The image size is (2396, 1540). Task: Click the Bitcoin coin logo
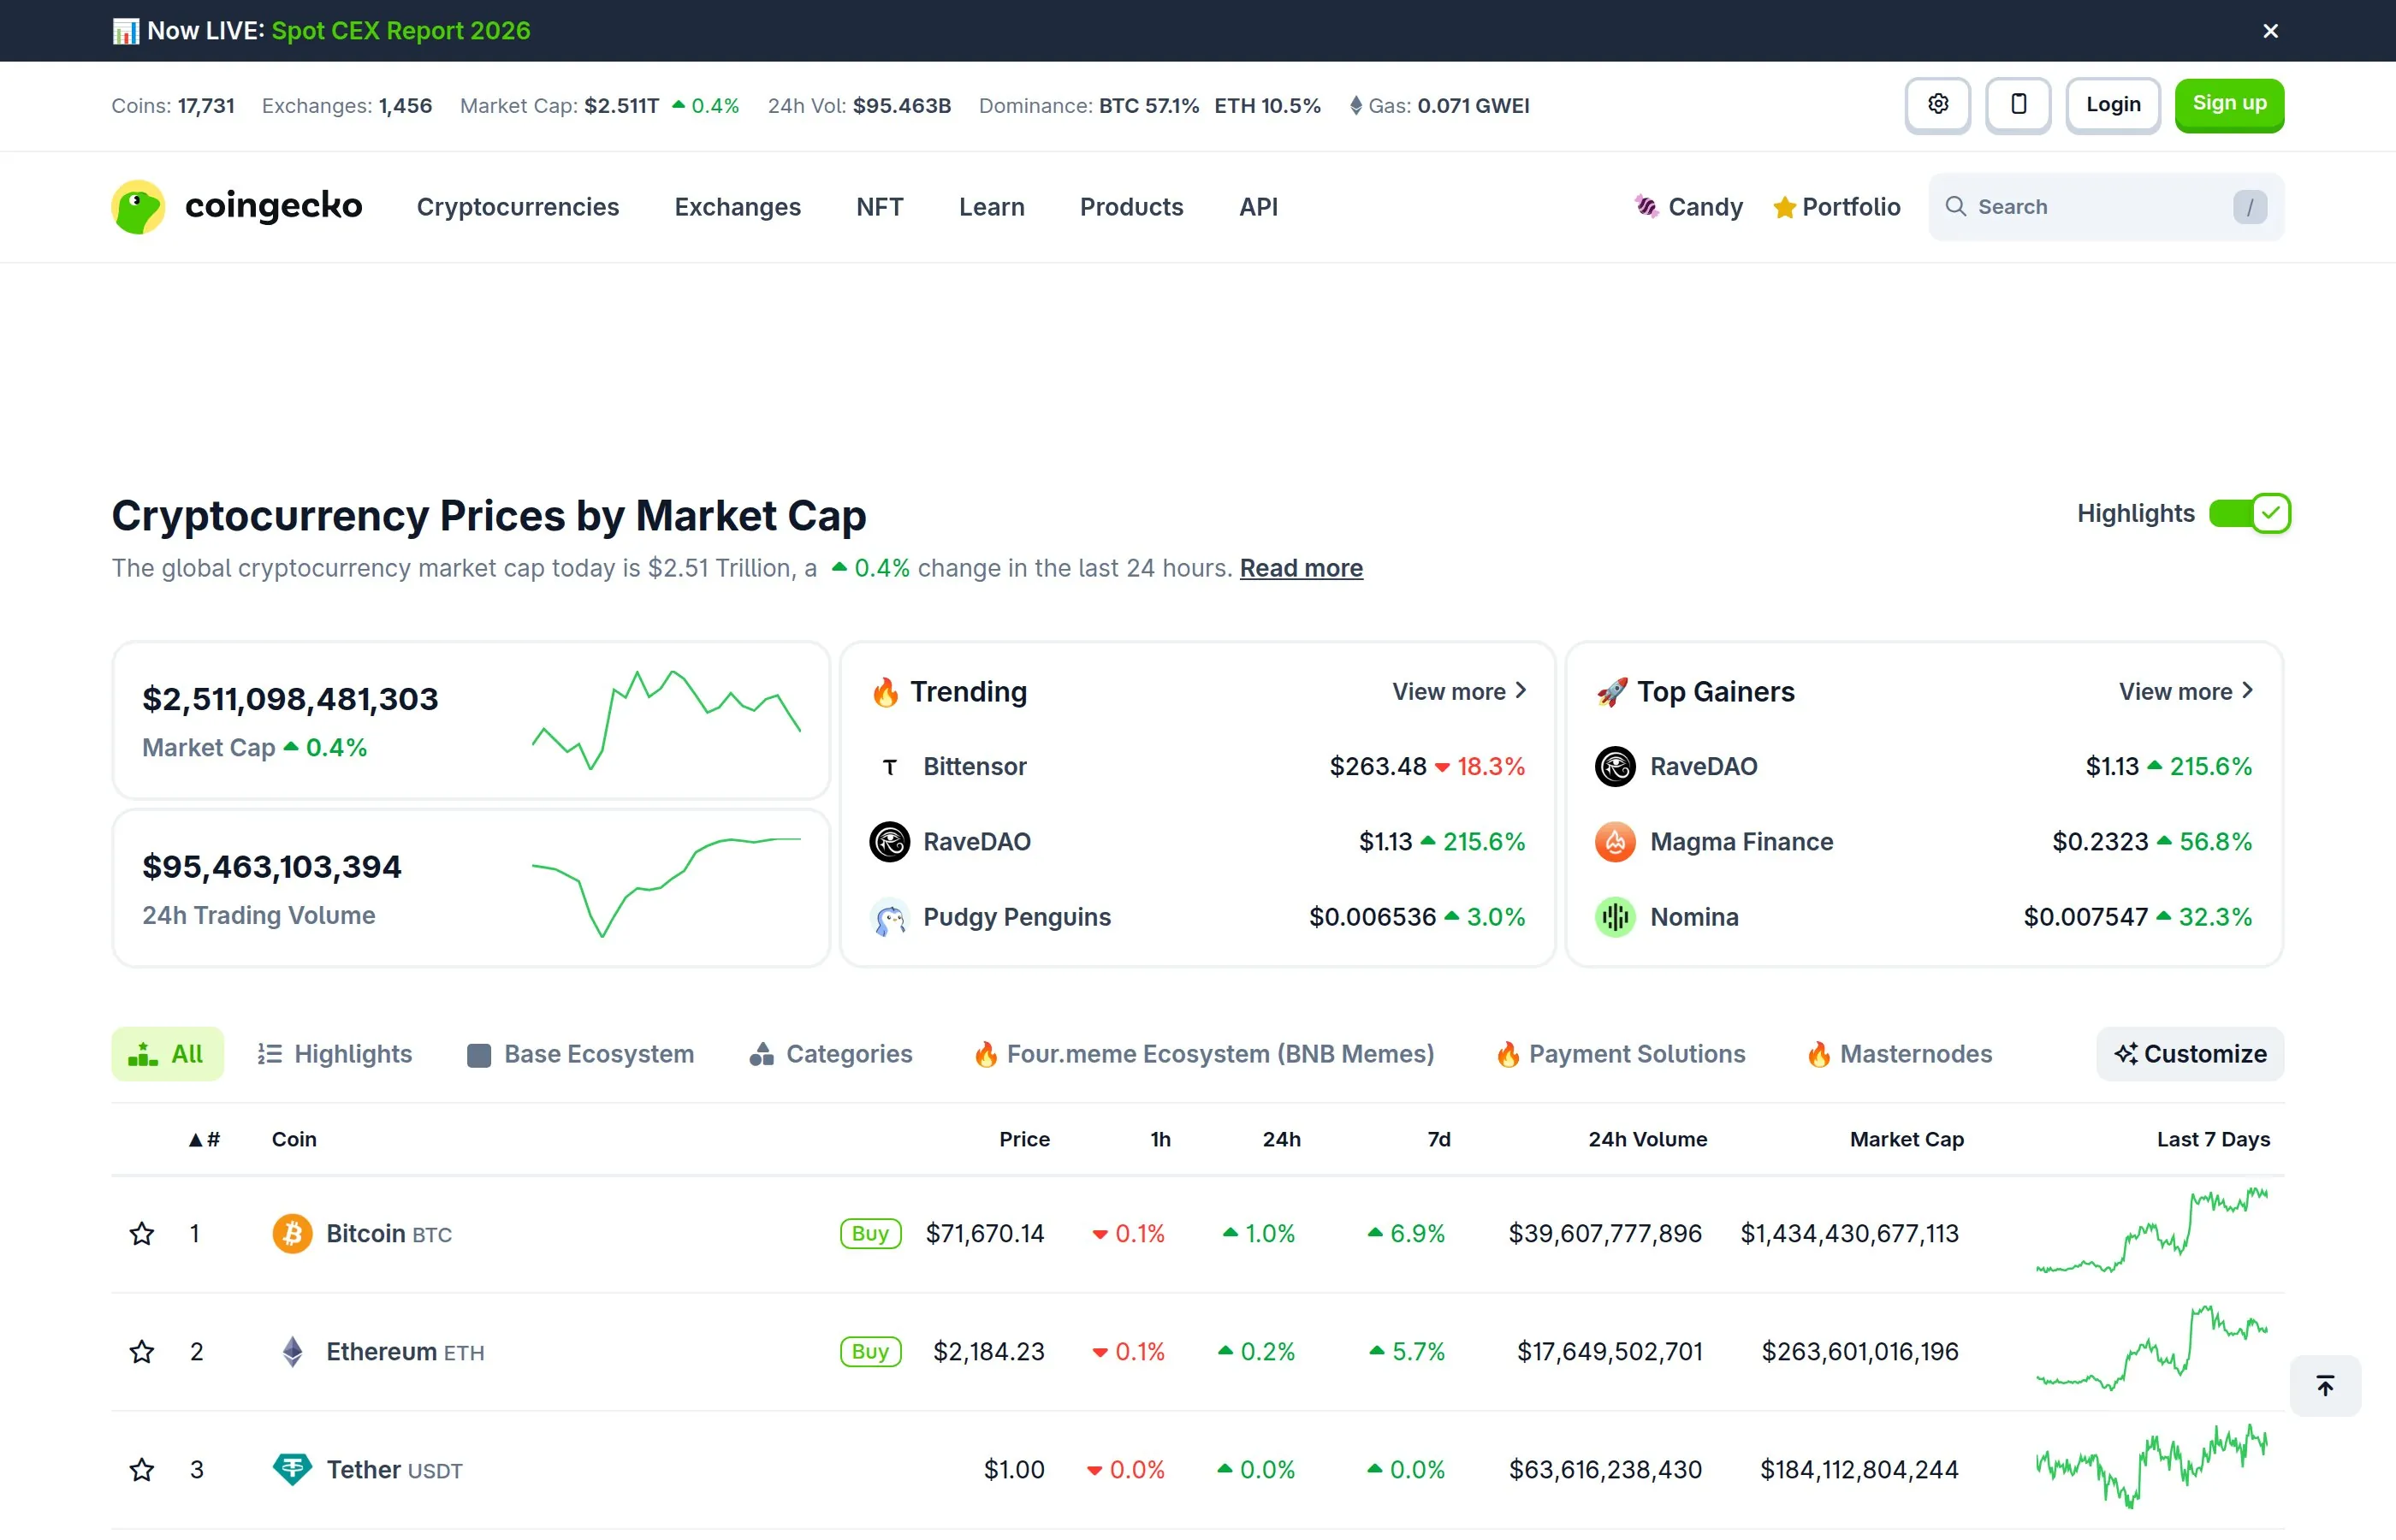coord(292,1233)
